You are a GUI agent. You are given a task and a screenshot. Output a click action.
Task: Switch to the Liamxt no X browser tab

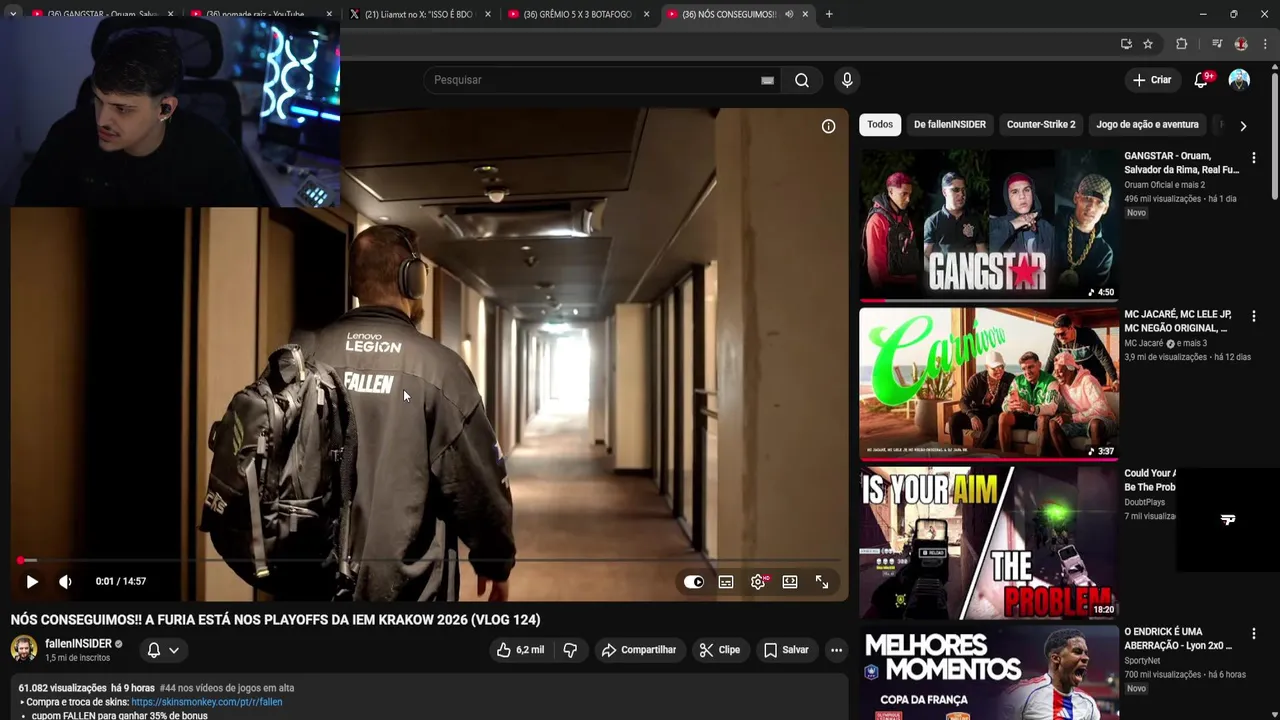[418, 14]
